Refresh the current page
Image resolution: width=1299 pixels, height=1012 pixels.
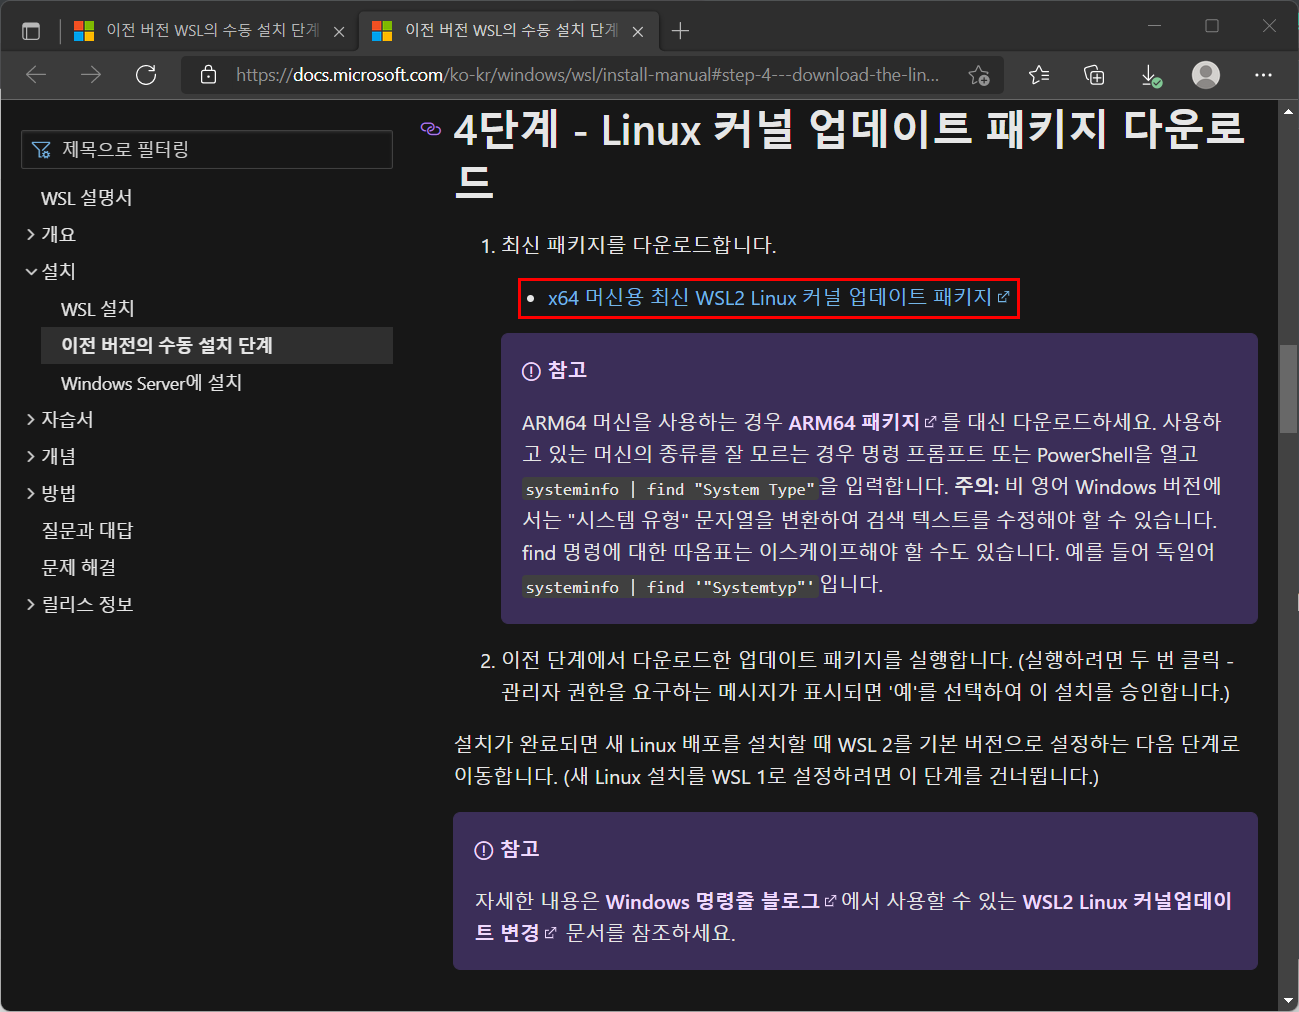coord(146,75)
